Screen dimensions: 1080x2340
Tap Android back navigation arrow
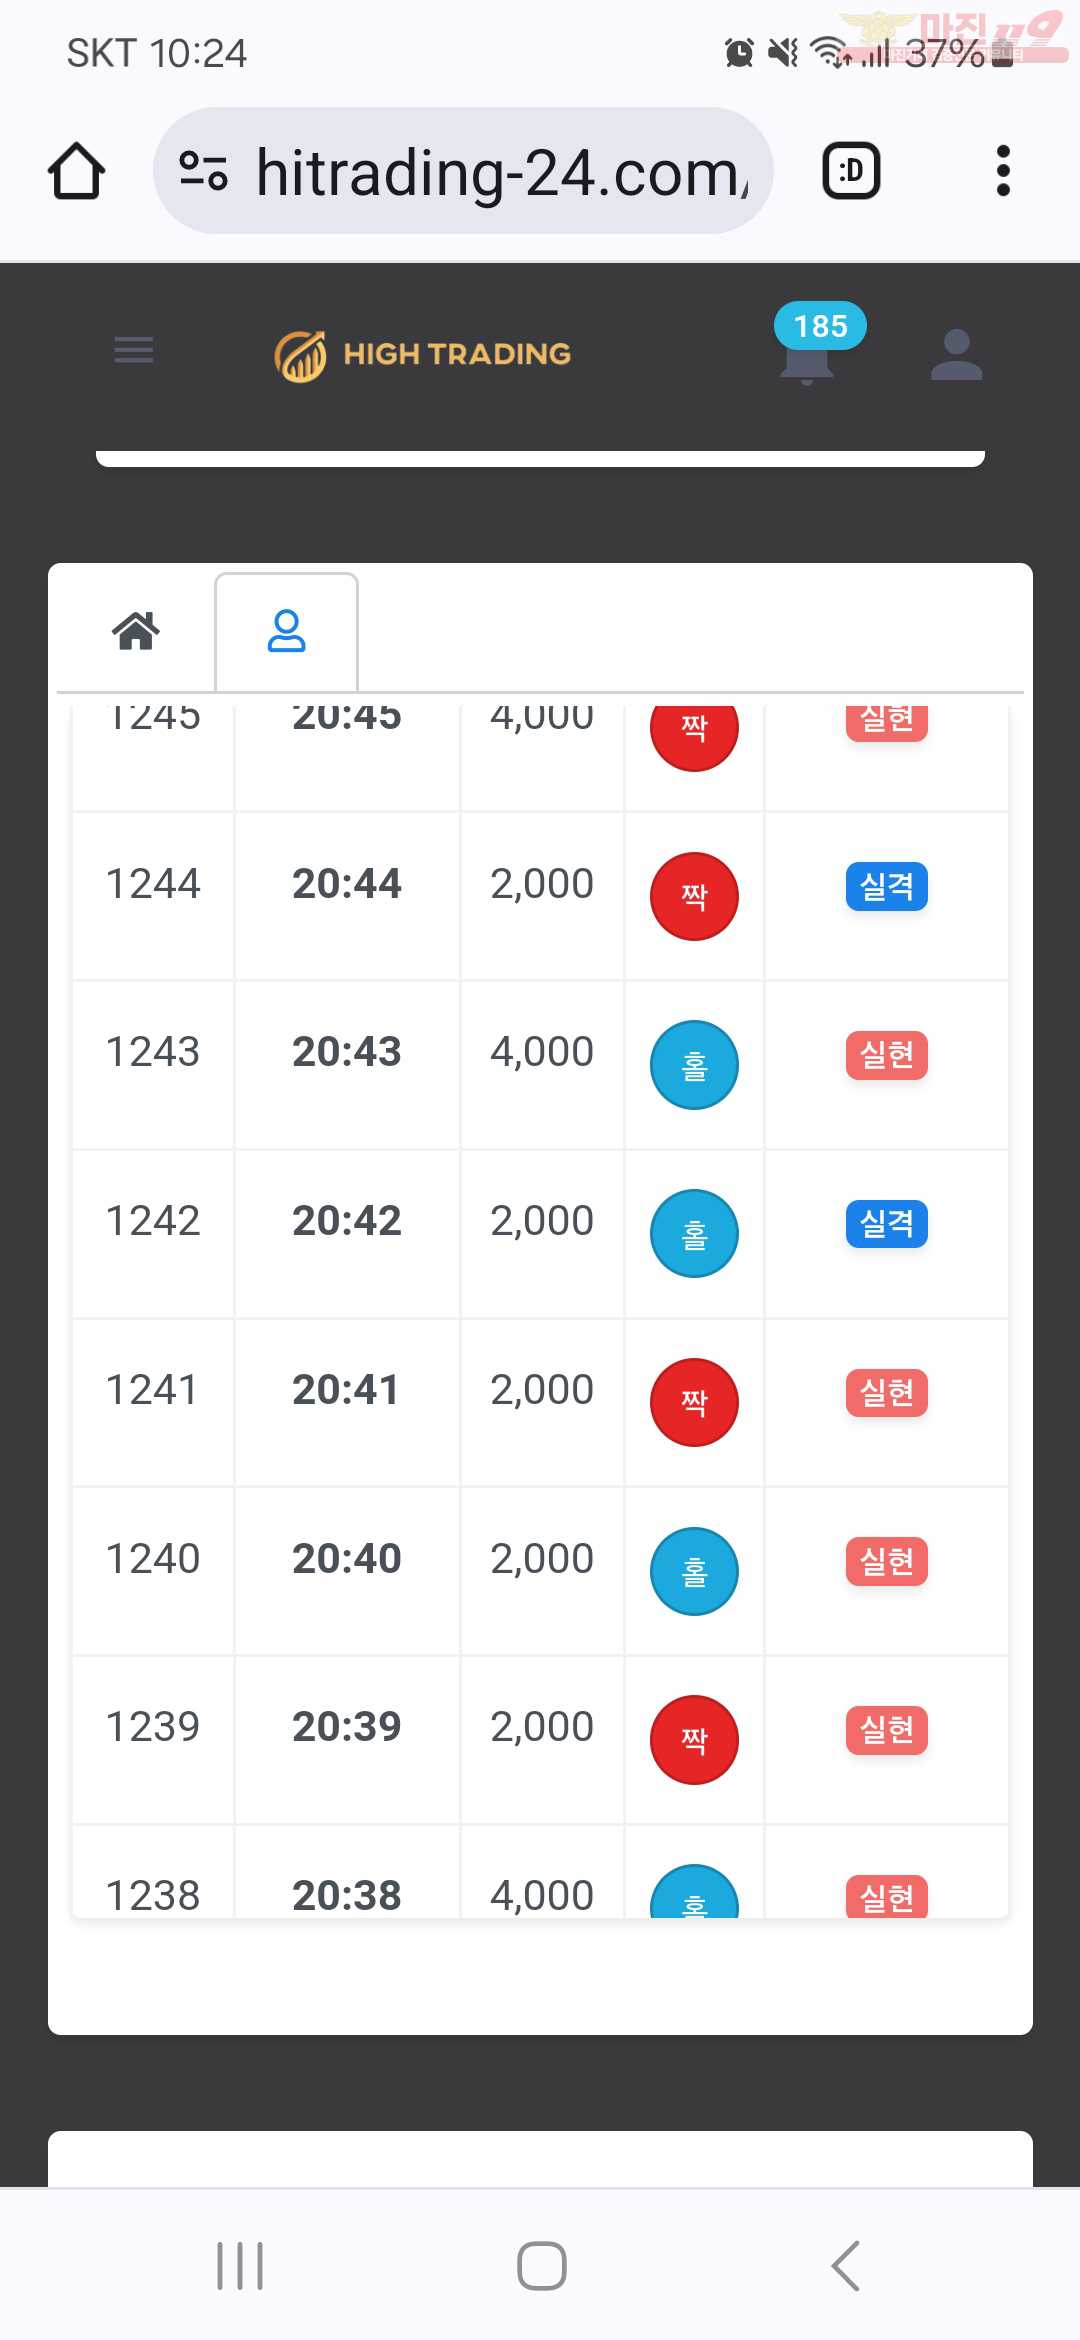tap(846, 2266)
